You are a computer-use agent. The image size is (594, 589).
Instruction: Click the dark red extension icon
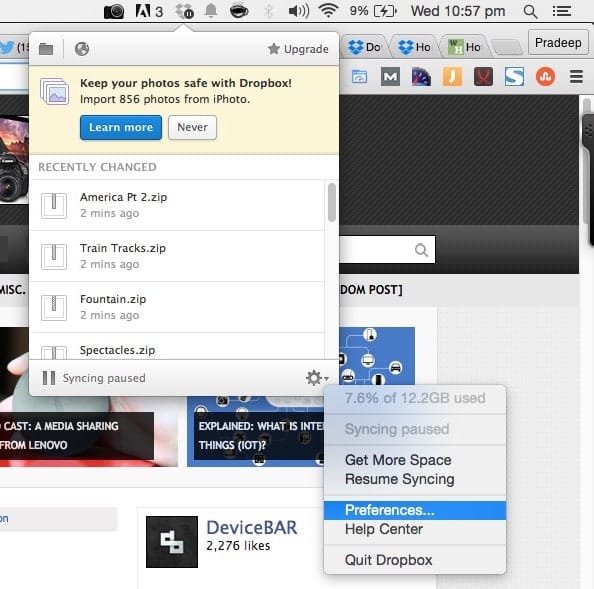(x=483, y=77)
